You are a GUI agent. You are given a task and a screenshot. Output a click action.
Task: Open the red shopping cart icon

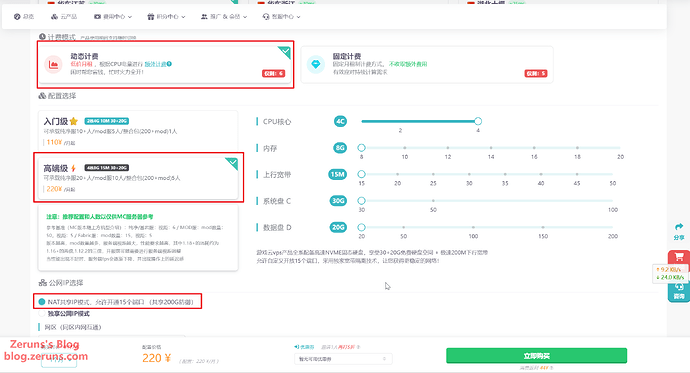point(679,257)
